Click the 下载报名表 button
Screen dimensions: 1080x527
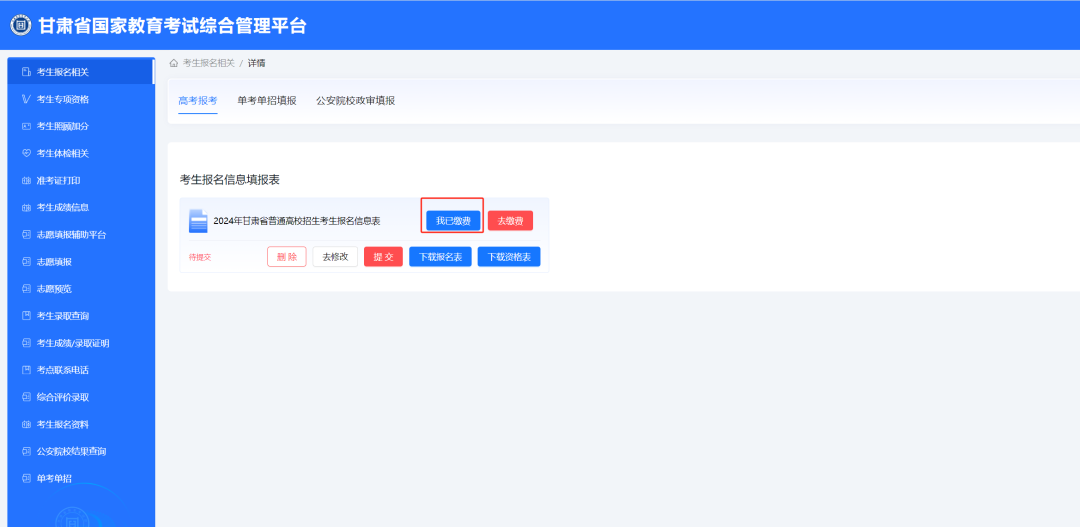pos(440,257)
